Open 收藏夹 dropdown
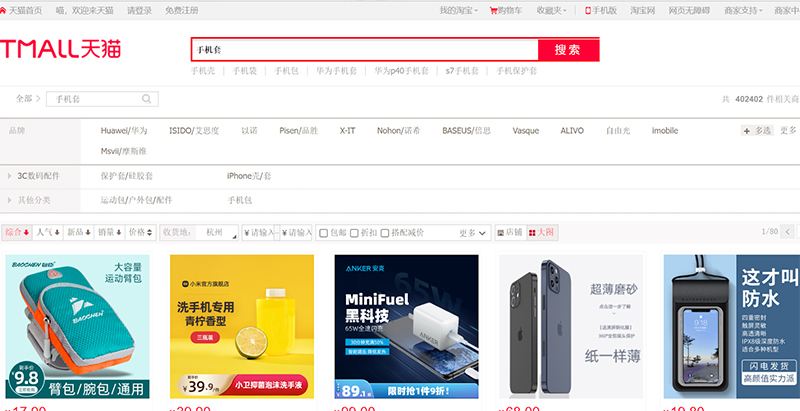This screenshot has width=800, height=411. coord(552,10)
